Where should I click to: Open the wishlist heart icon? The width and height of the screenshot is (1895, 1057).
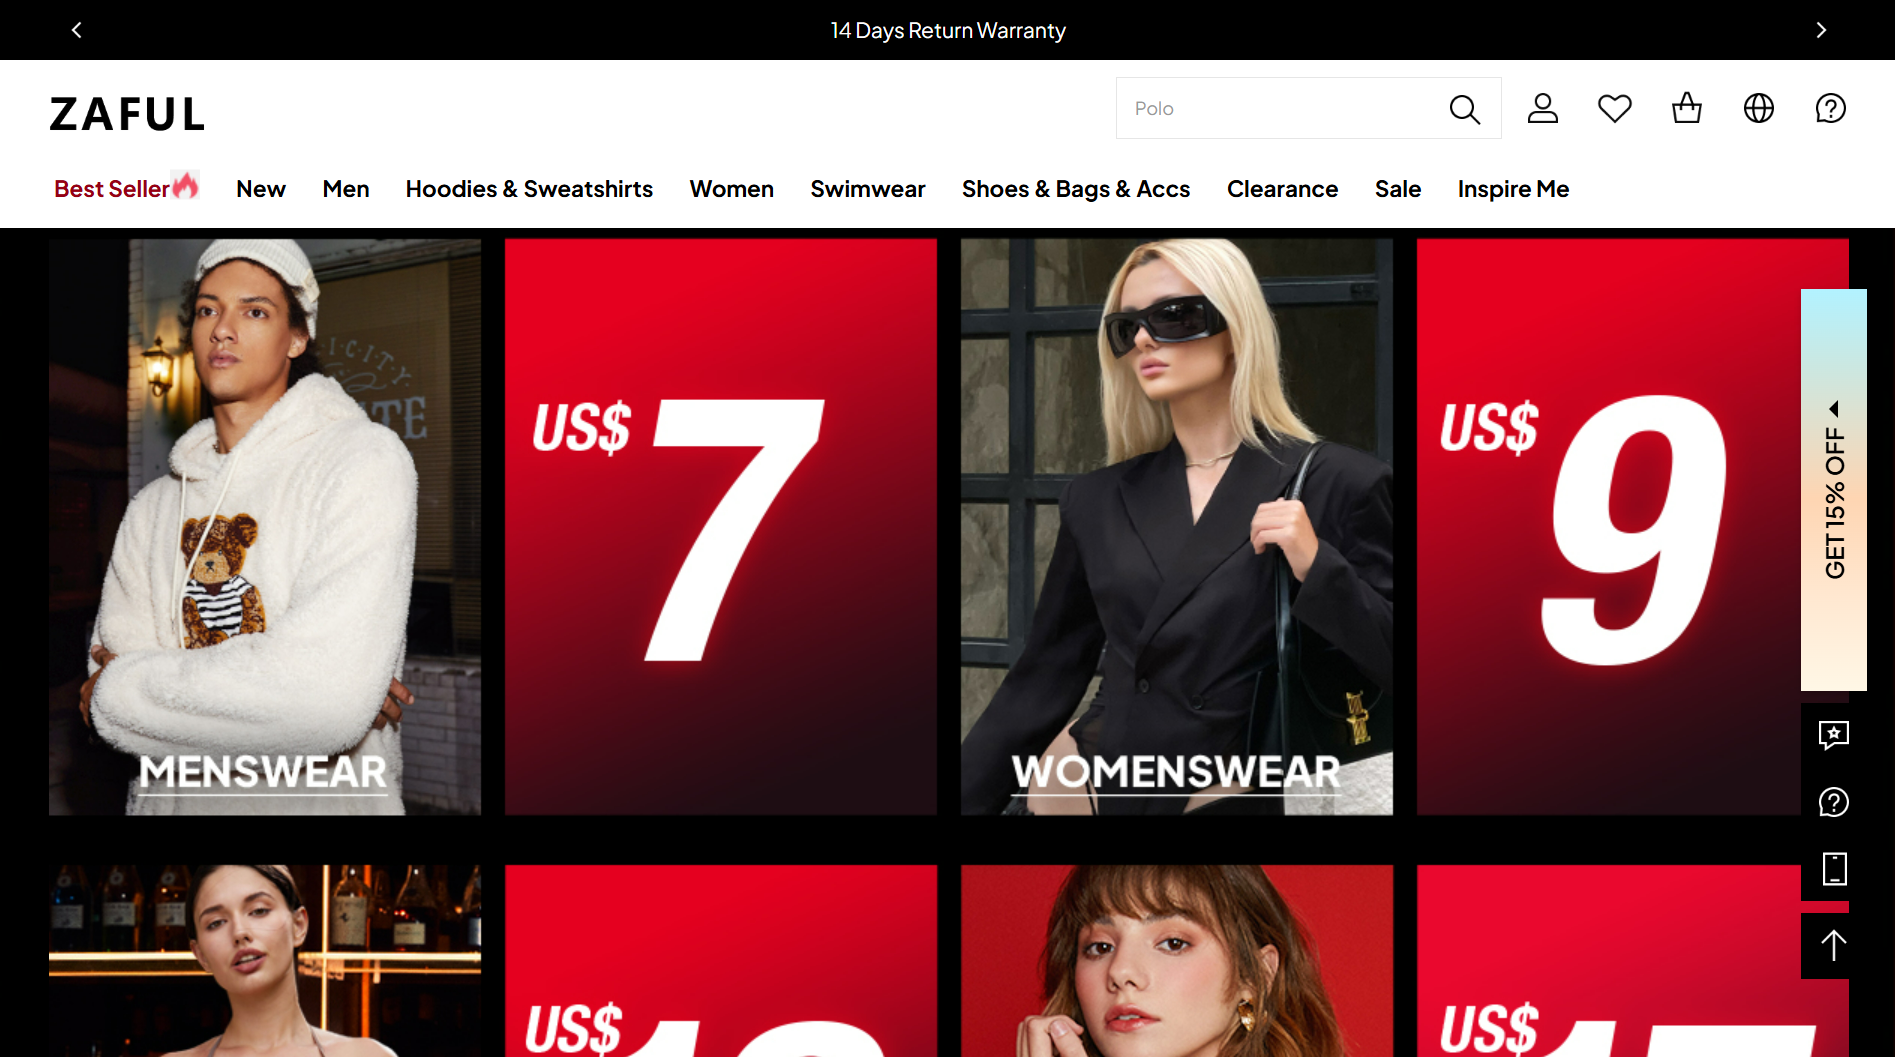1614,108
